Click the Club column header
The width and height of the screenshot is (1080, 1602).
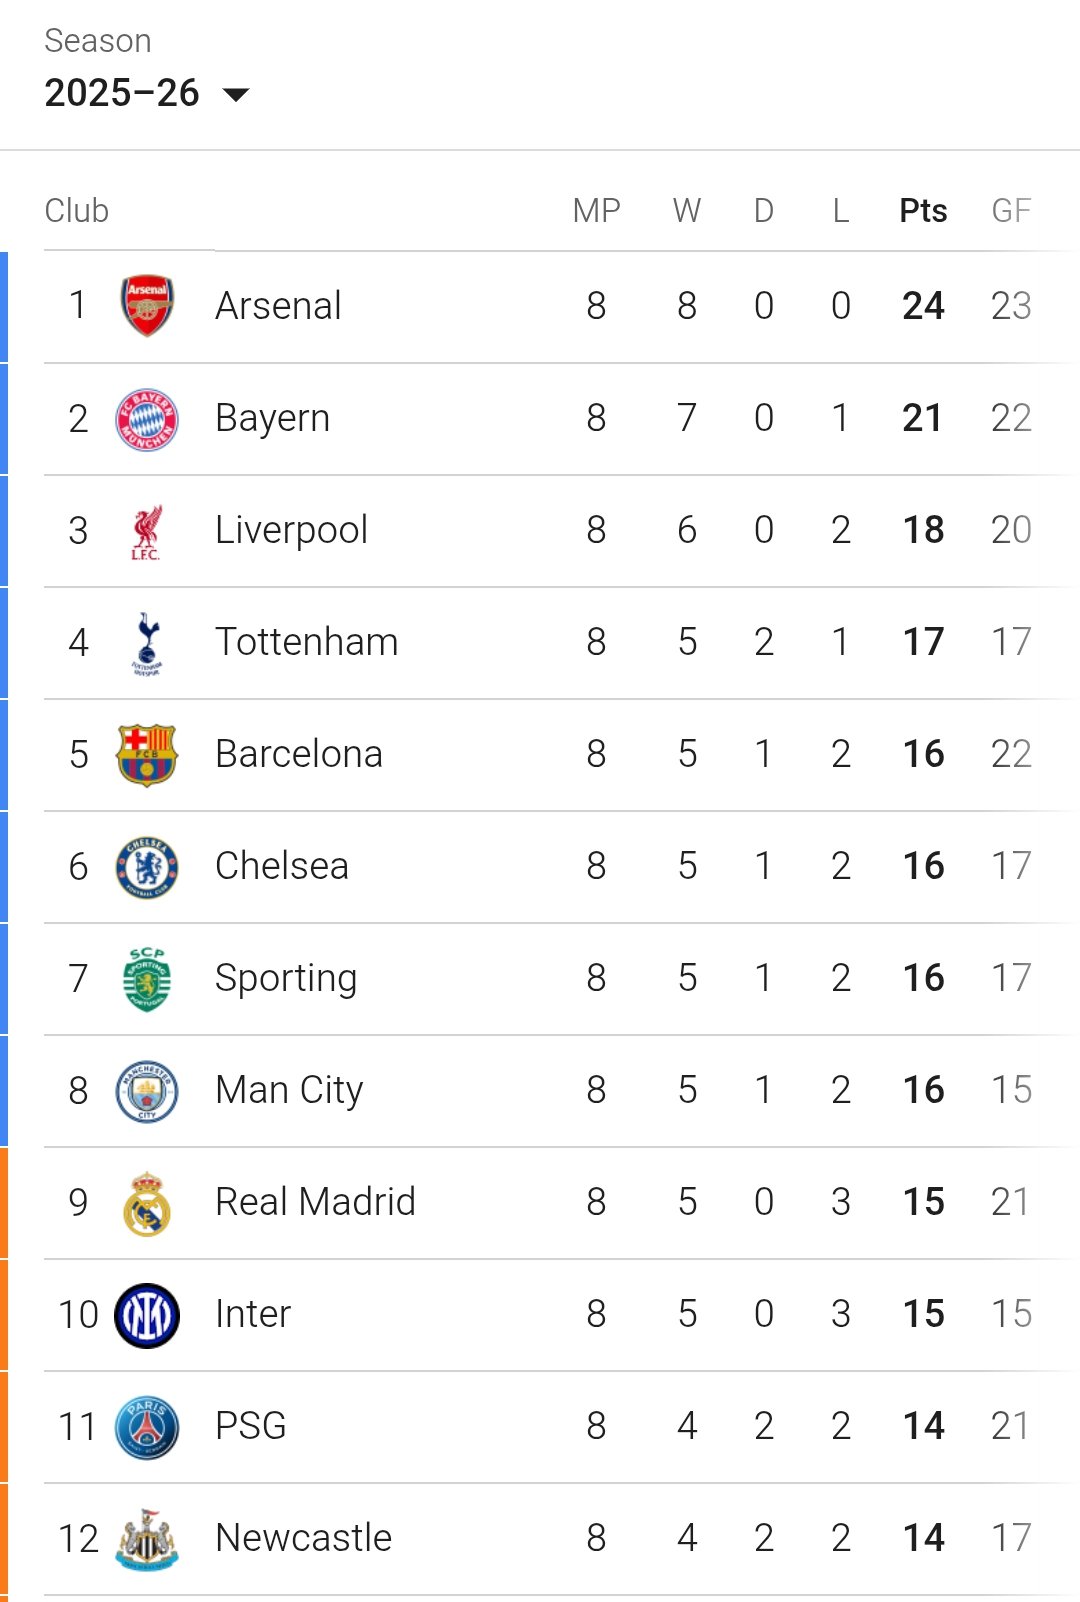tap(77, 211)
